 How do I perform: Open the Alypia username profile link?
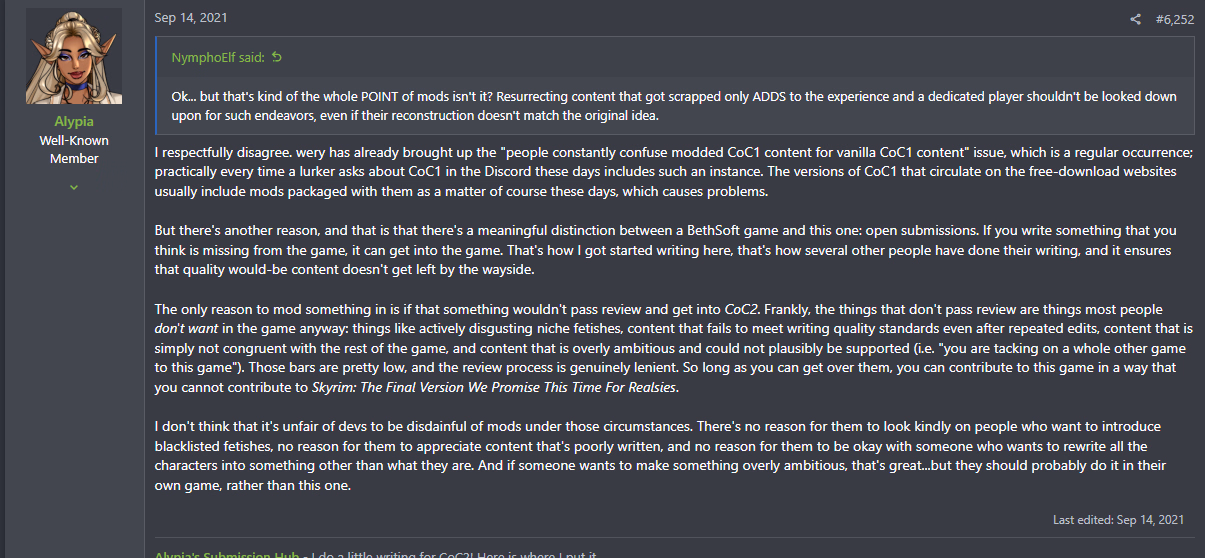[74, 122]
